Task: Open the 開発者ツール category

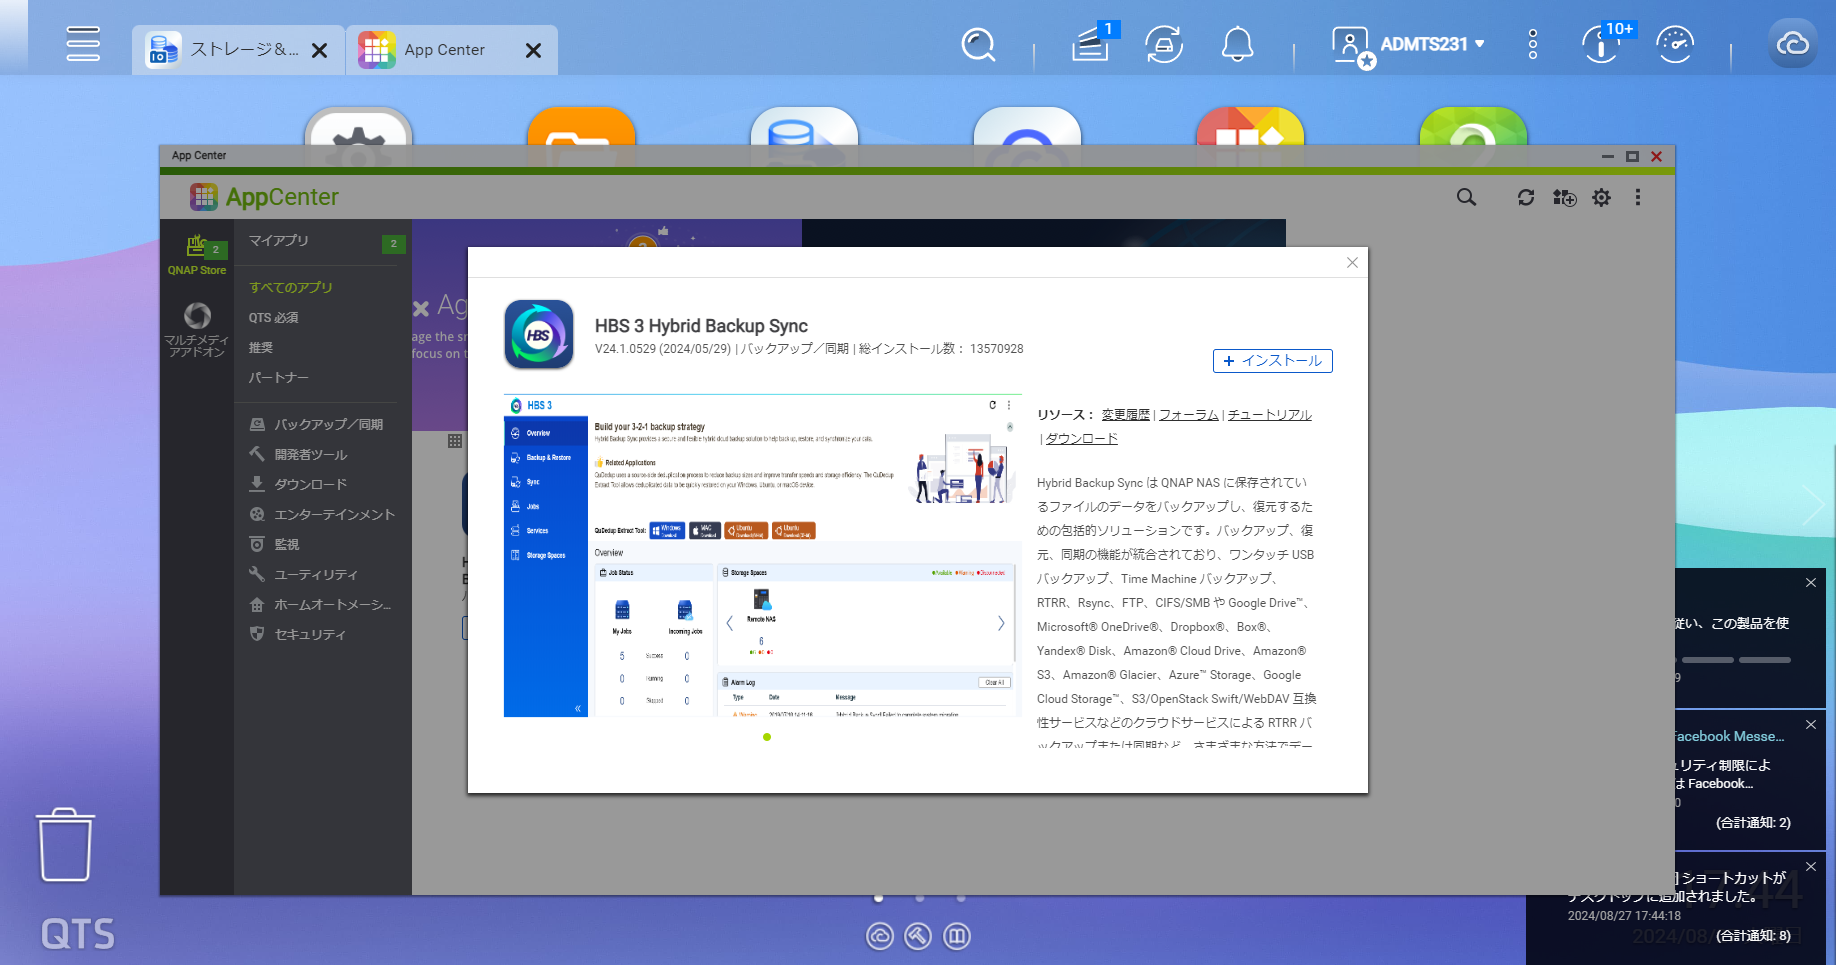Action: 299,454
